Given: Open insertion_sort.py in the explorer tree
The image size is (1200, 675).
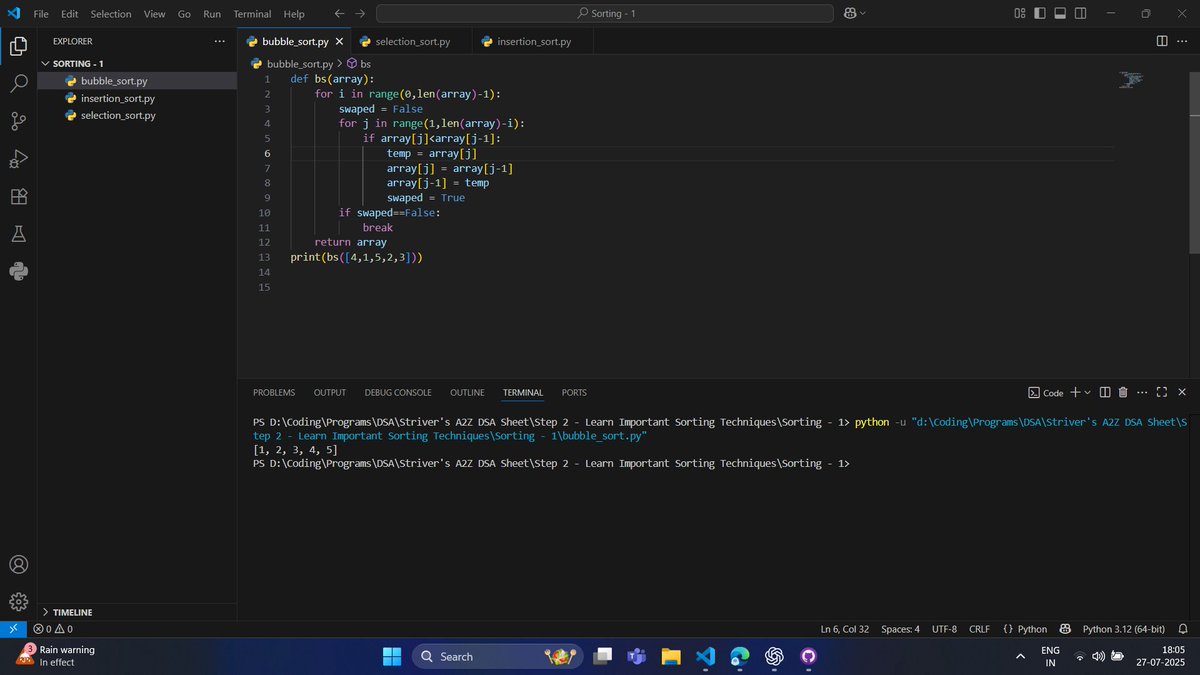Looking at the screenshot, I should pos(118,98).
